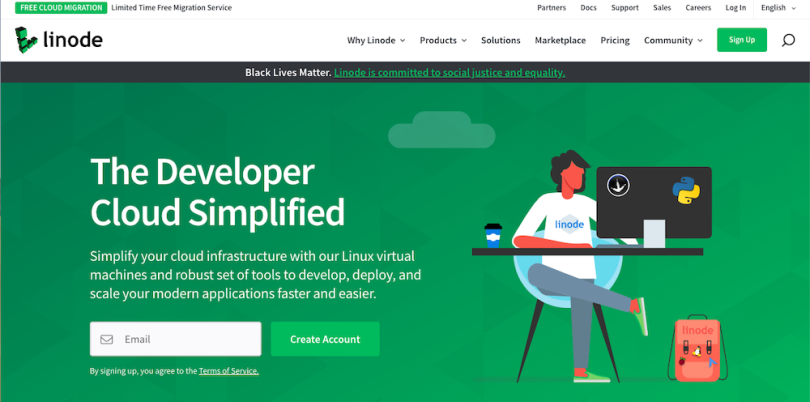The width and height of the screenshot is (810, 402).
Task: Click Log In
Action: point(736,8)
